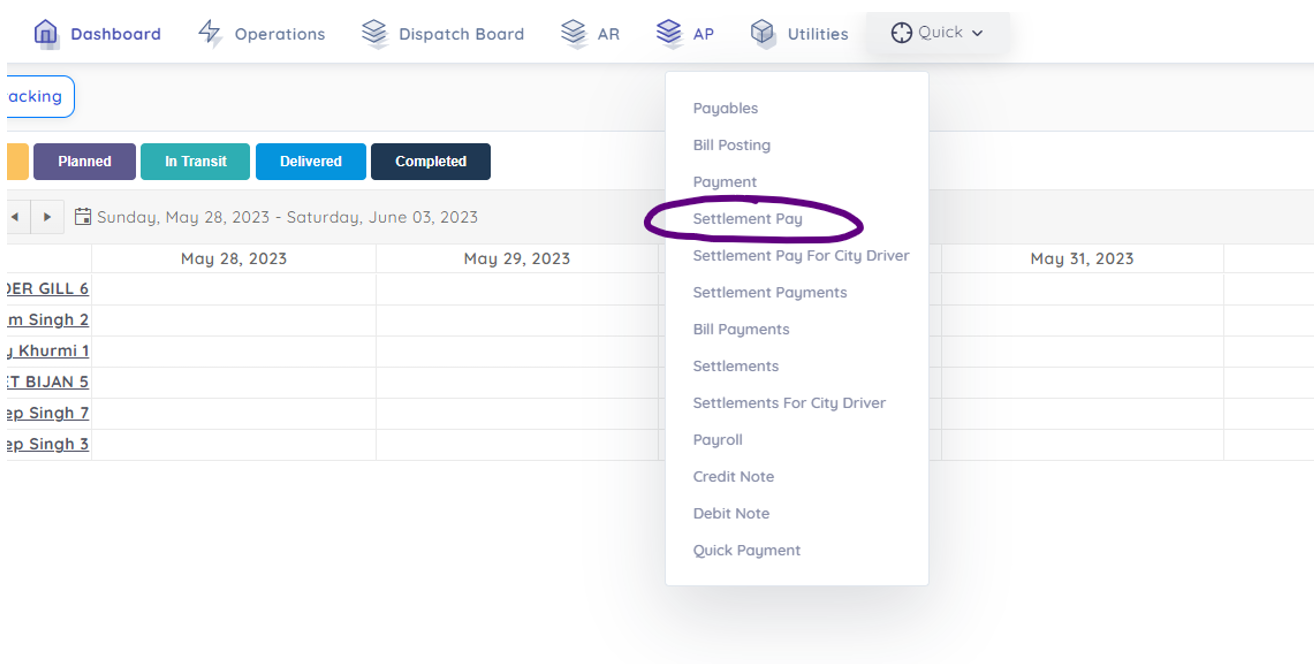The width and height of the screenshot is (1314, 664).
Task: Filter by In Transit status
Action: [x=195, y=162]
